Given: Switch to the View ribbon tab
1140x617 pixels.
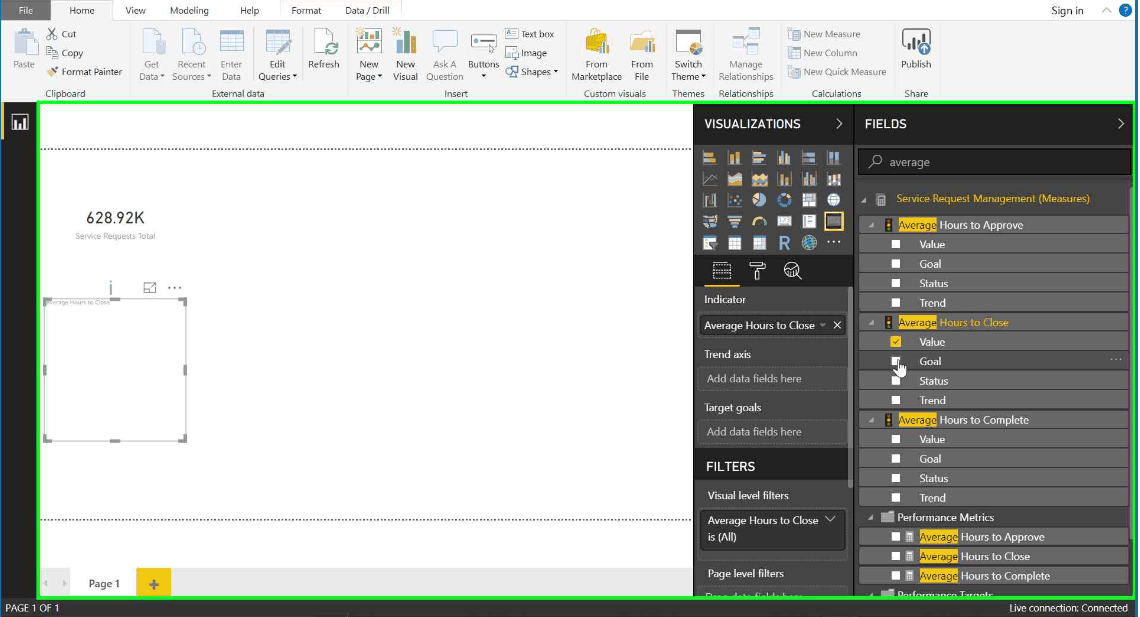Looking at the screenshot, I should pos(135,10).
